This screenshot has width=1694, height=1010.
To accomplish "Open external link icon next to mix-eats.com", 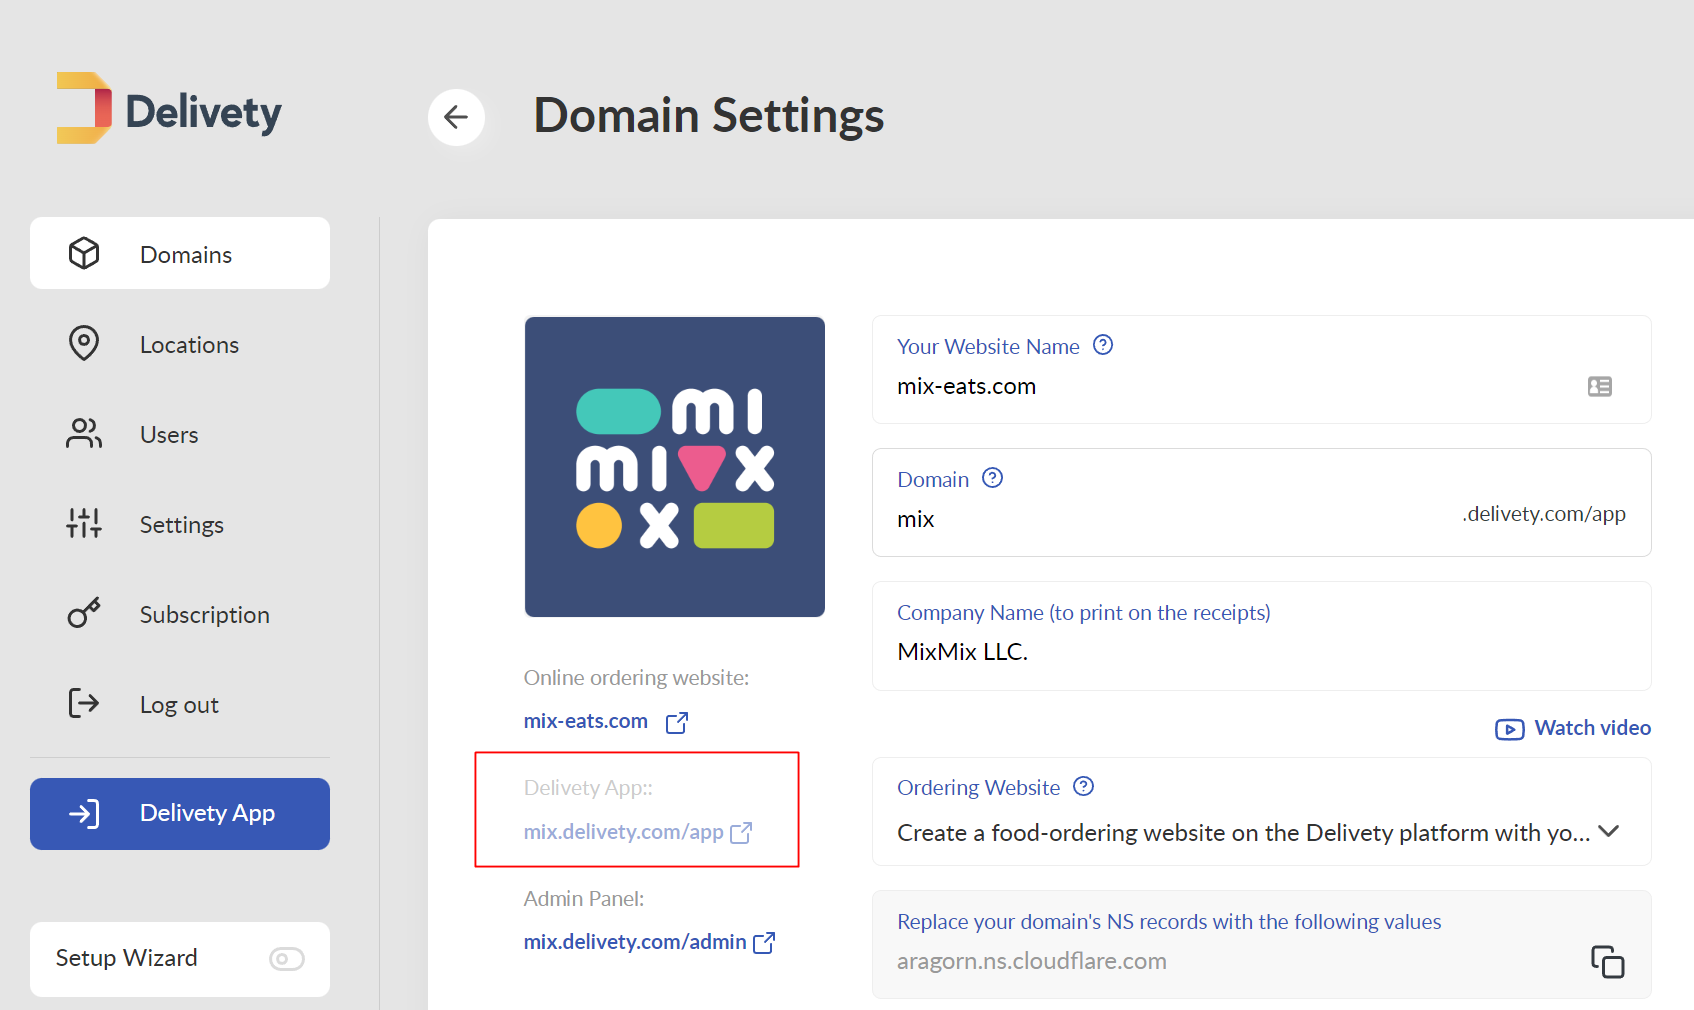I will point(677,722).
